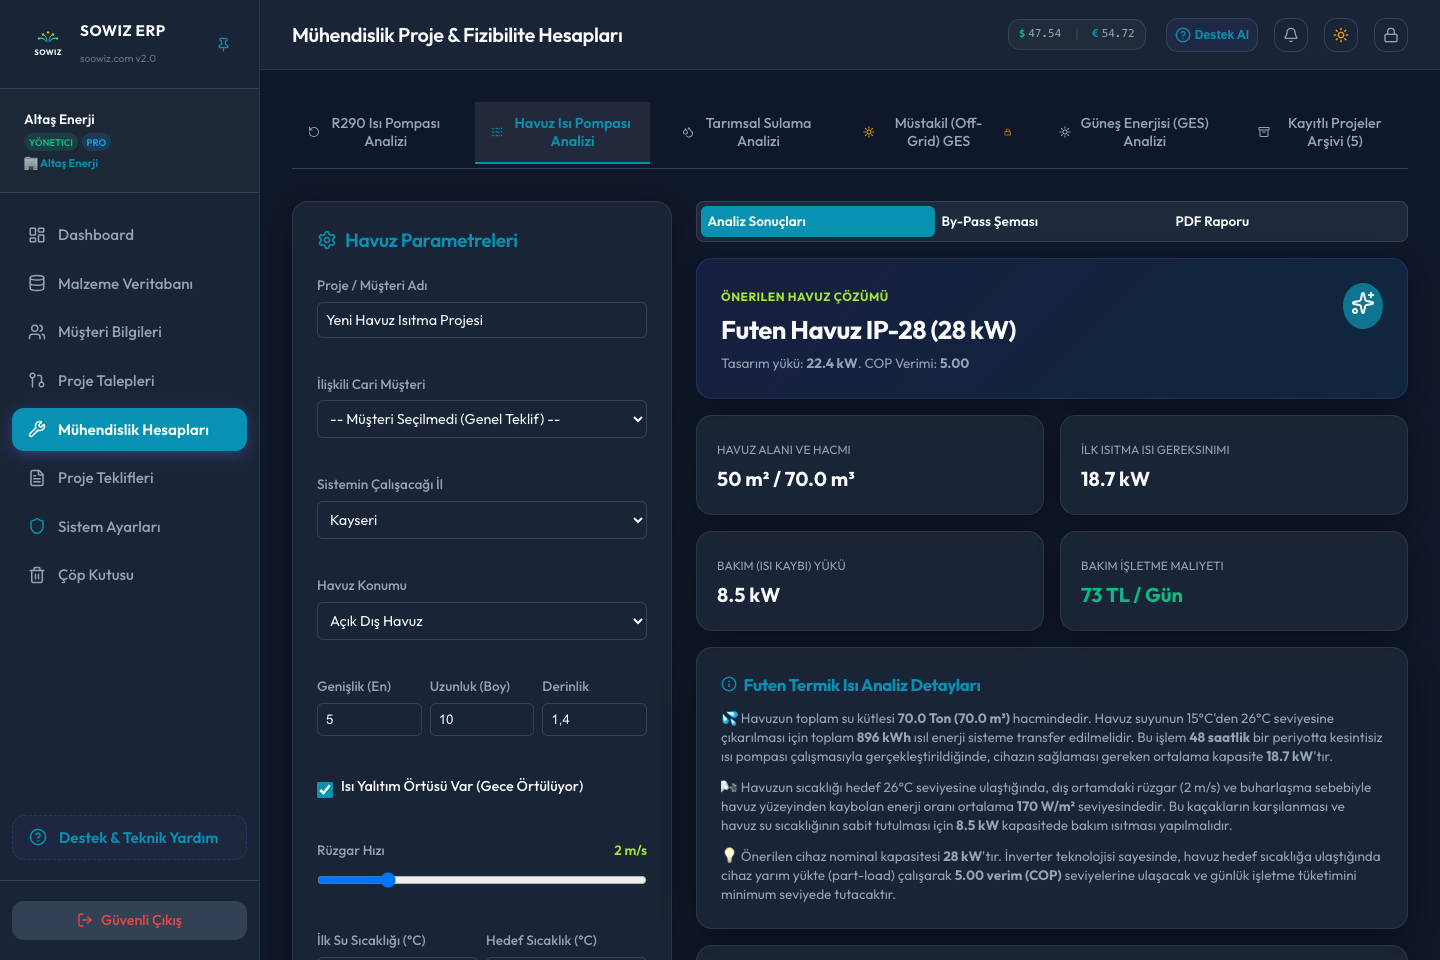Toggle theme with the sun icon
1440x960 pixels.
(1341, 35)
